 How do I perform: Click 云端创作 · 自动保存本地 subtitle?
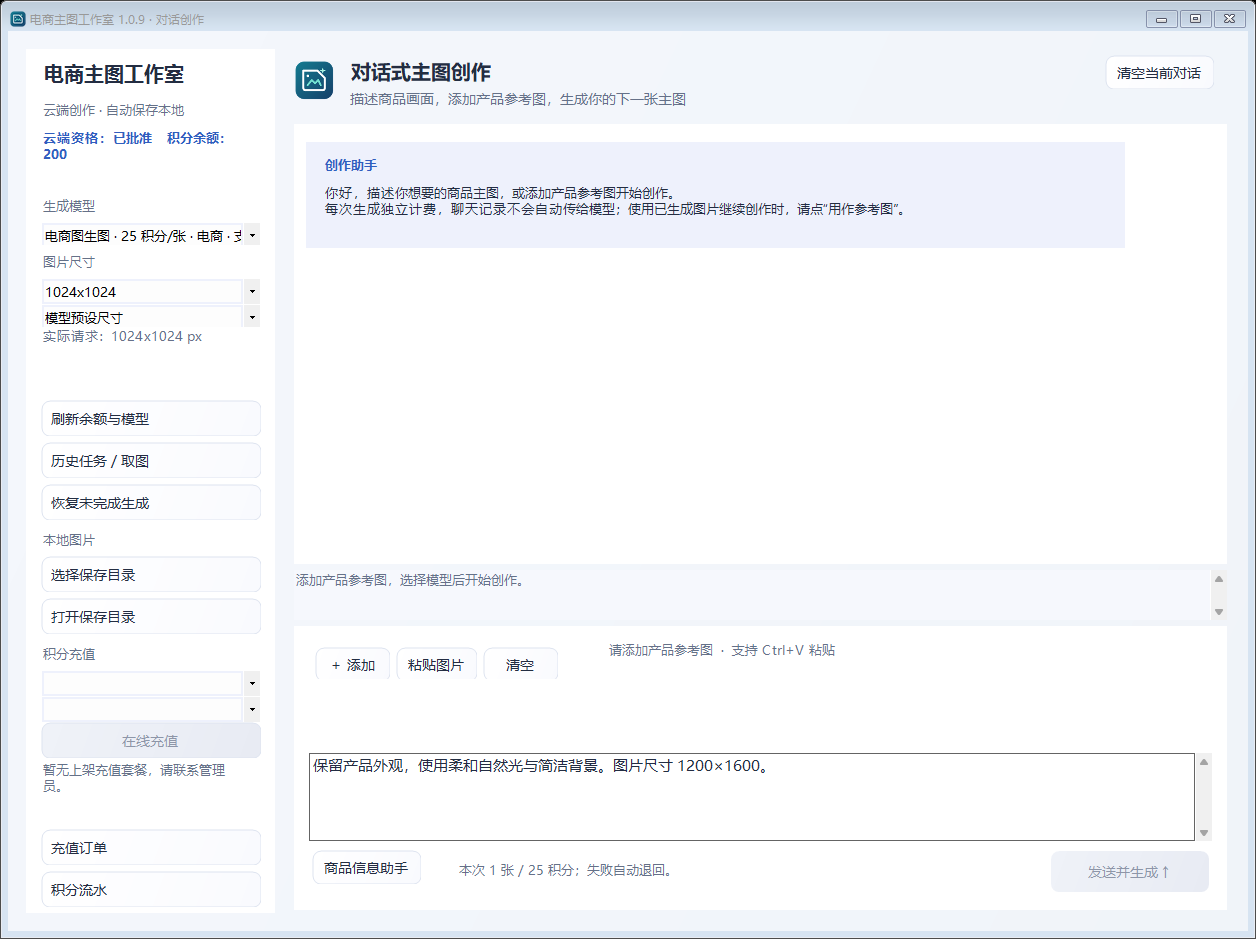tap(113, 110)
